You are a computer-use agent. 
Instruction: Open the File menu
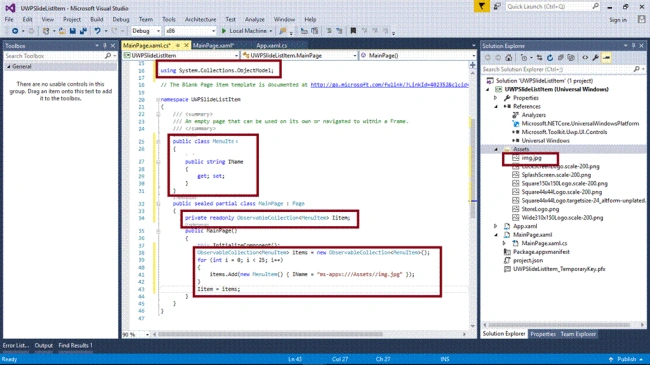pos(9,19)
